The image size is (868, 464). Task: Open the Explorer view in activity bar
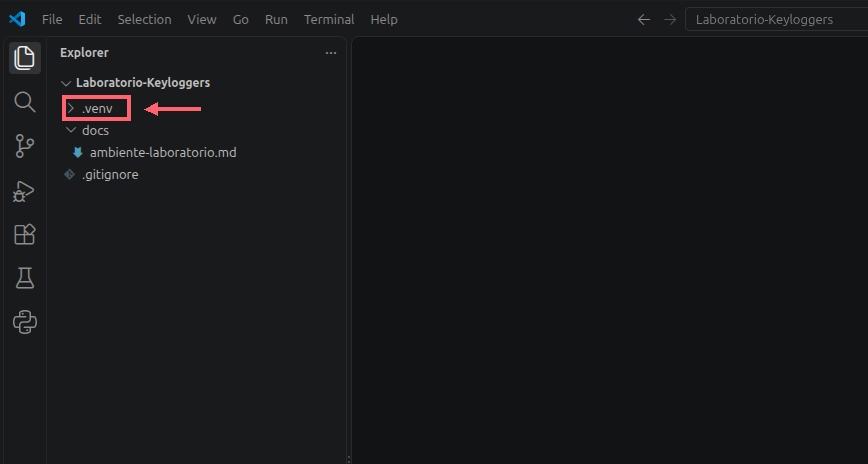[x=24, y=58]
